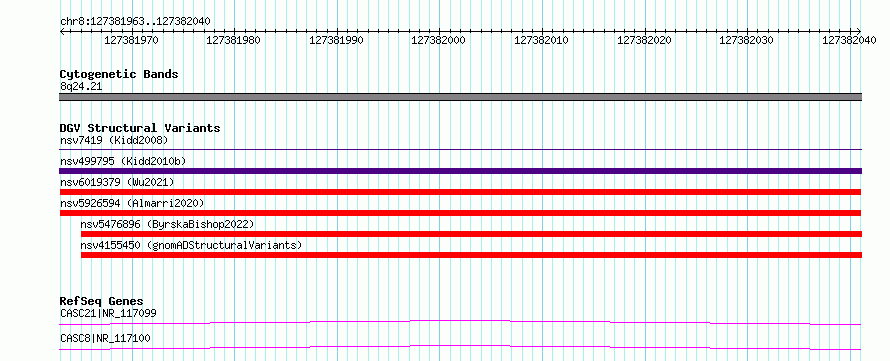
Task: Open nsv499795 (Kidd2010b) variant label
Action: click(123, 161)
